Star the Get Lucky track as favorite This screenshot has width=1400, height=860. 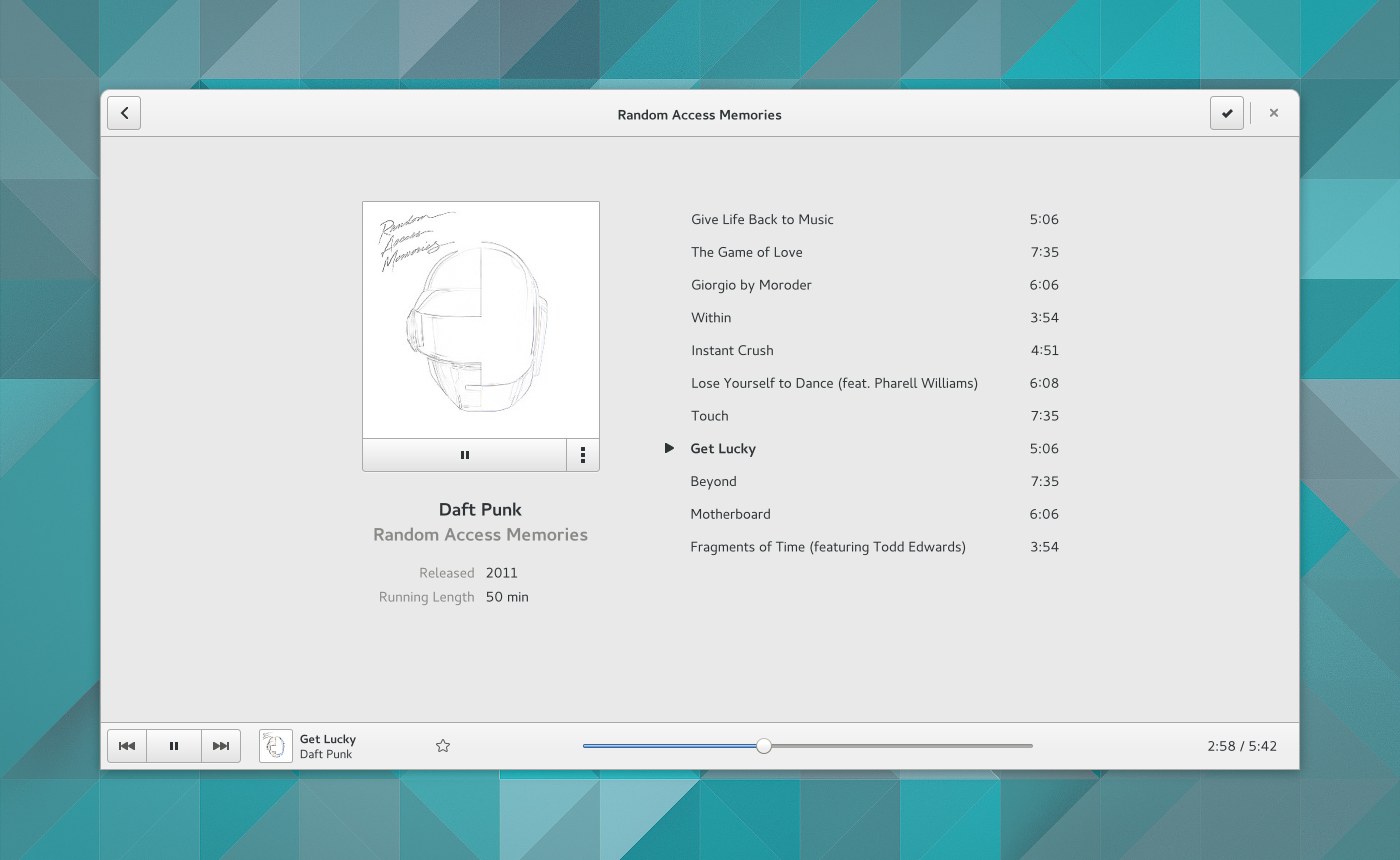[443, 746]
